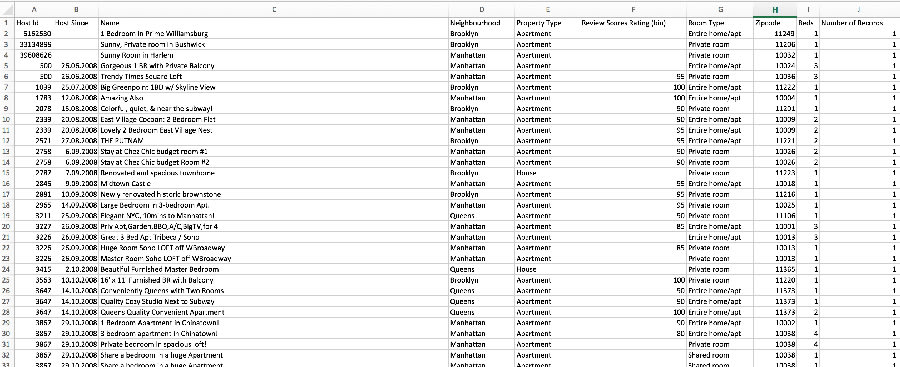Select 'Lovely 2 Bedroom East Village Nest' cell
The width and height of the screenshot is (900, 367).
click(274, 130)
